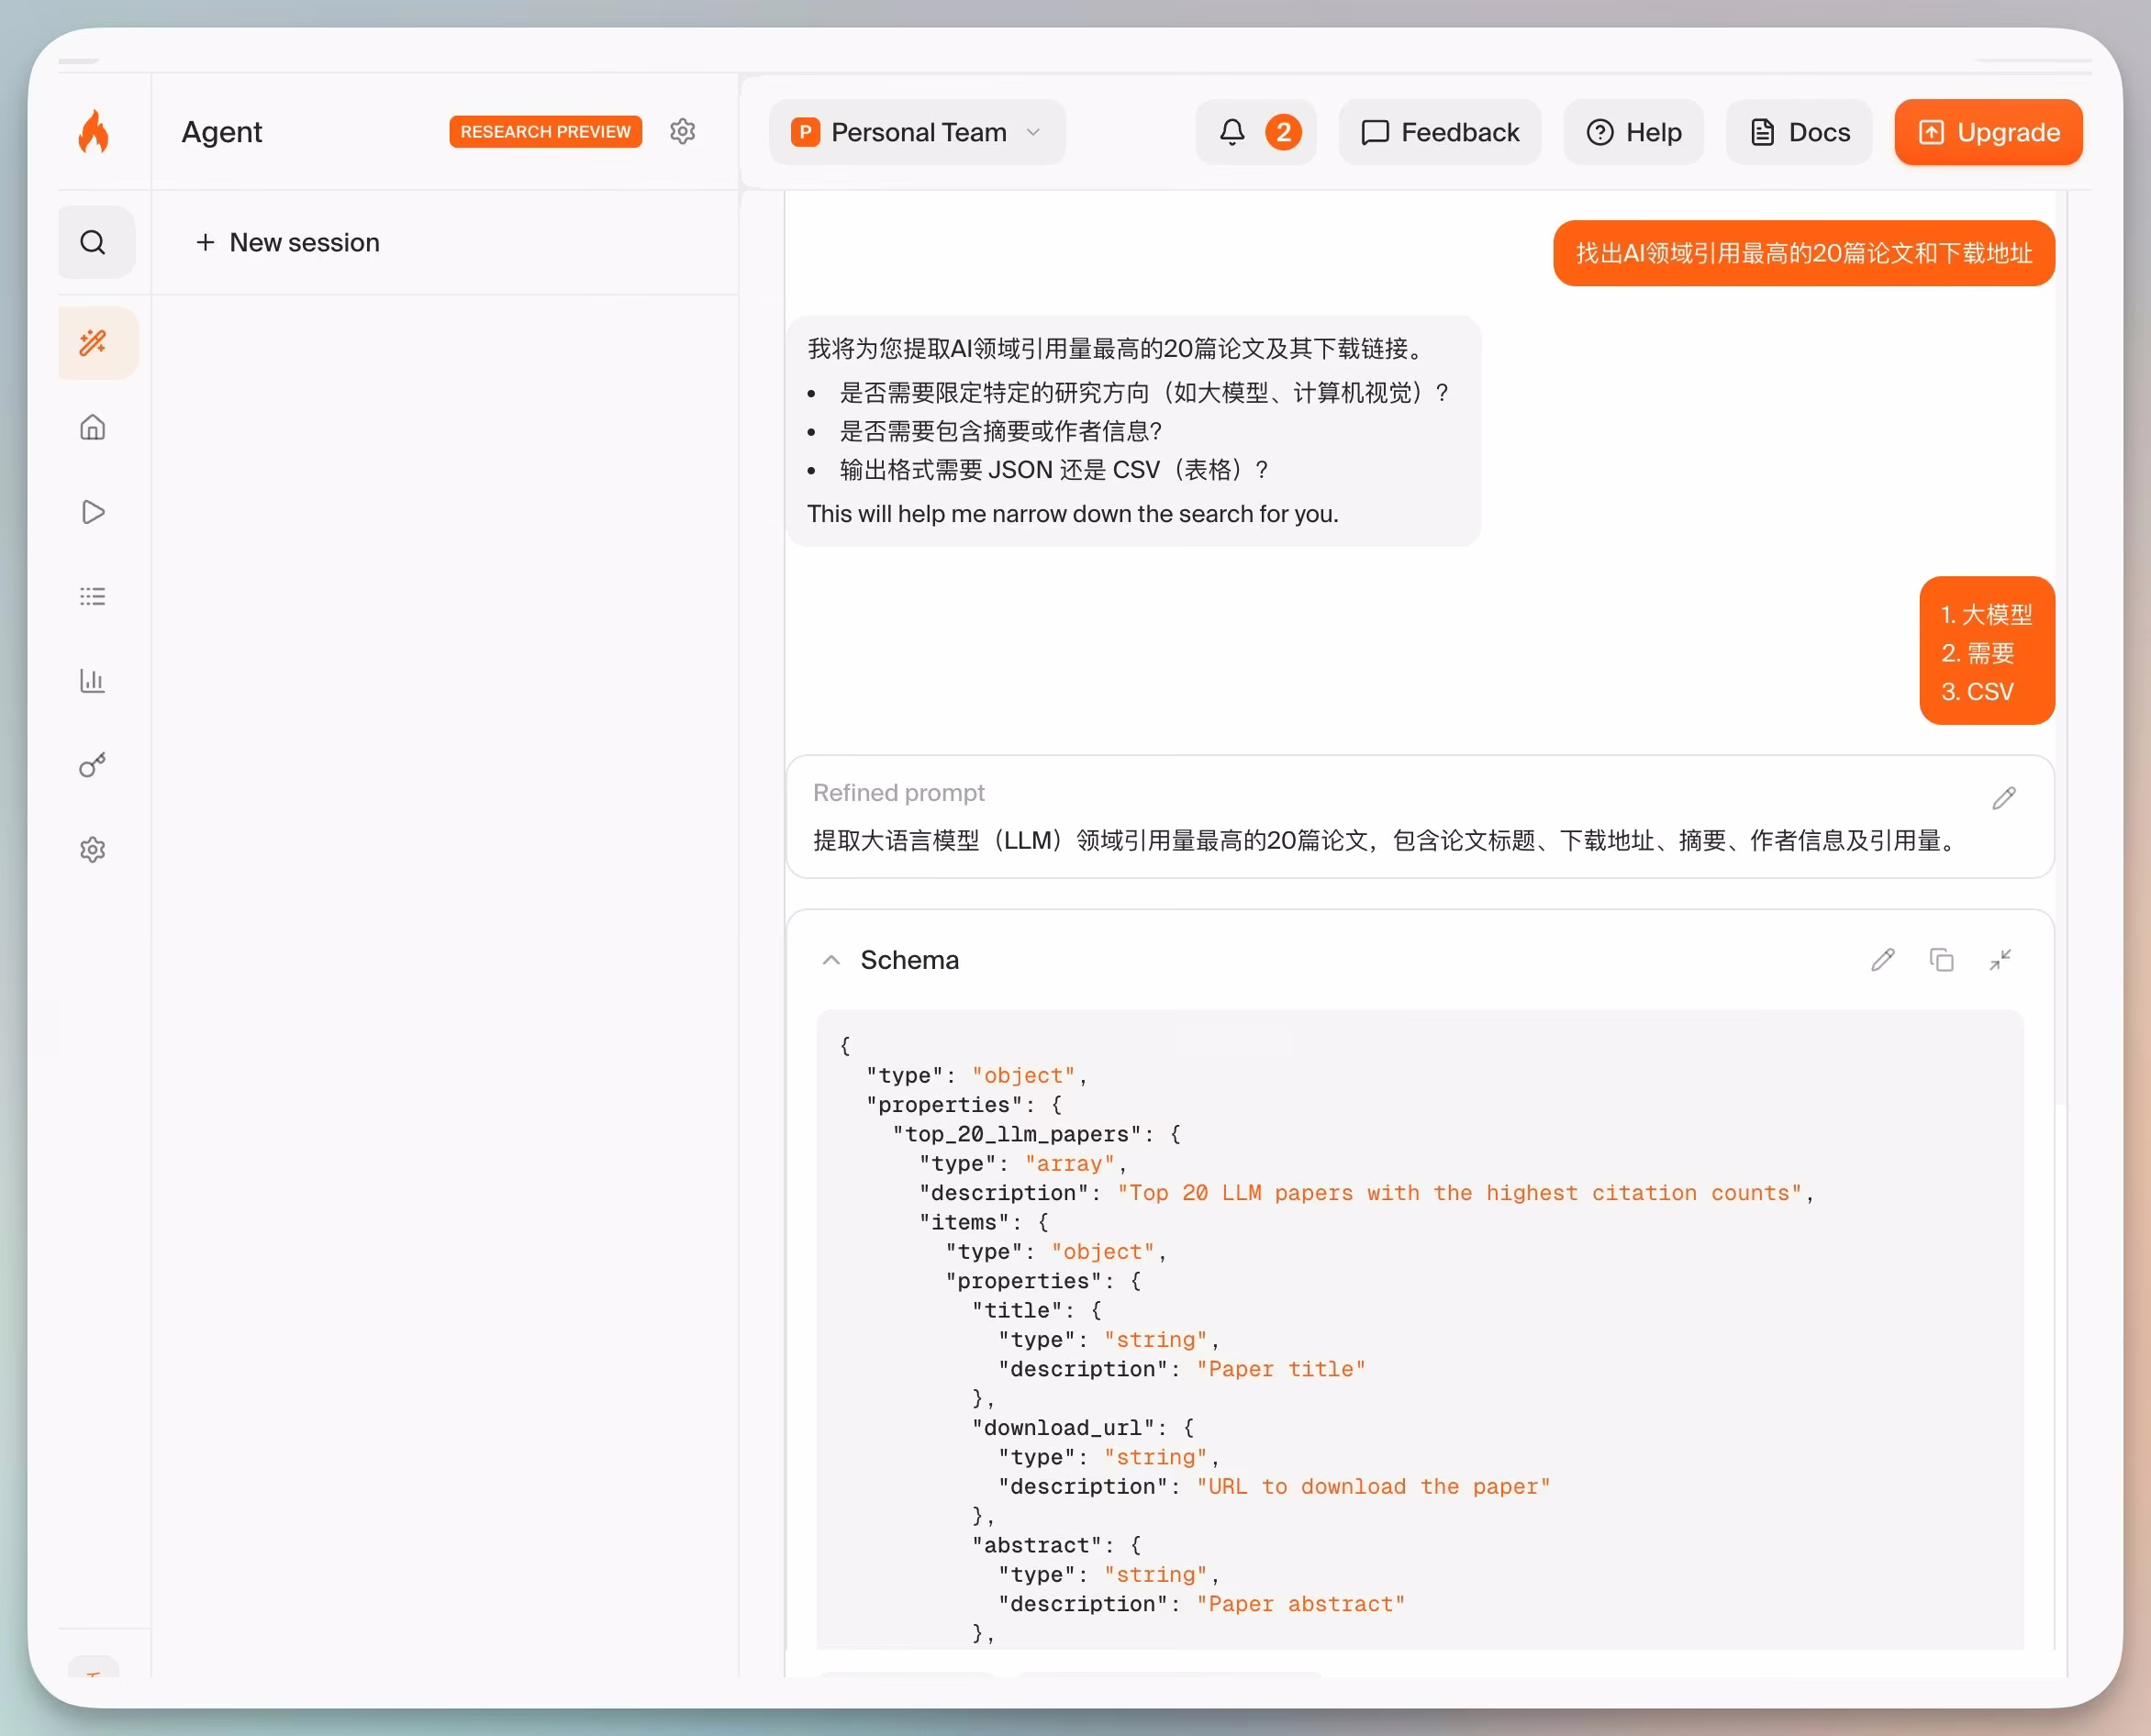Open the analytics bar-chart icon in sidebar

(x=92, y=680)
